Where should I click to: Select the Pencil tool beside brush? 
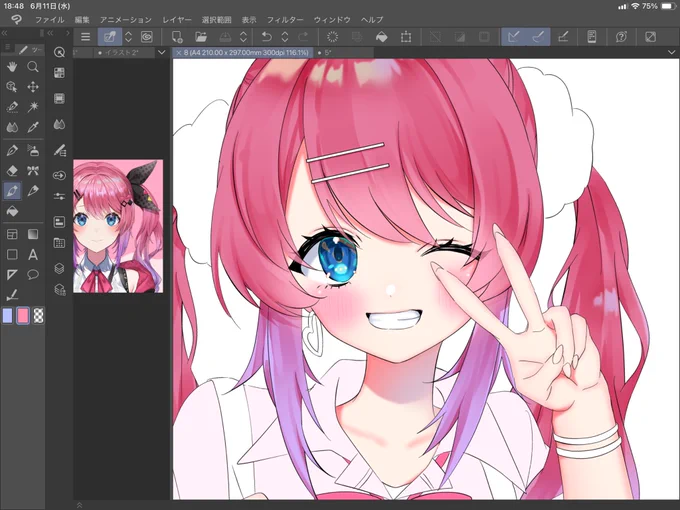coord(33,190)
